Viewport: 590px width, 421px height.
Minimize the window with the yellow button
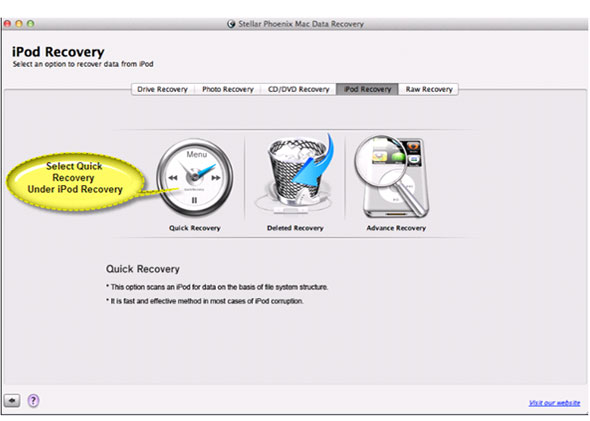click(x=19, y=24)
